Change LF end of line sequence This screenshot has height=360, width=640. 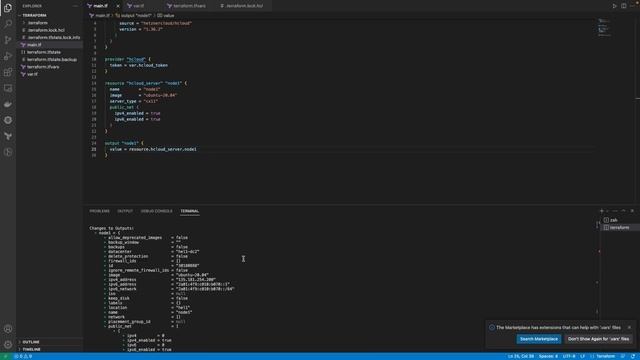click(582, 356)
